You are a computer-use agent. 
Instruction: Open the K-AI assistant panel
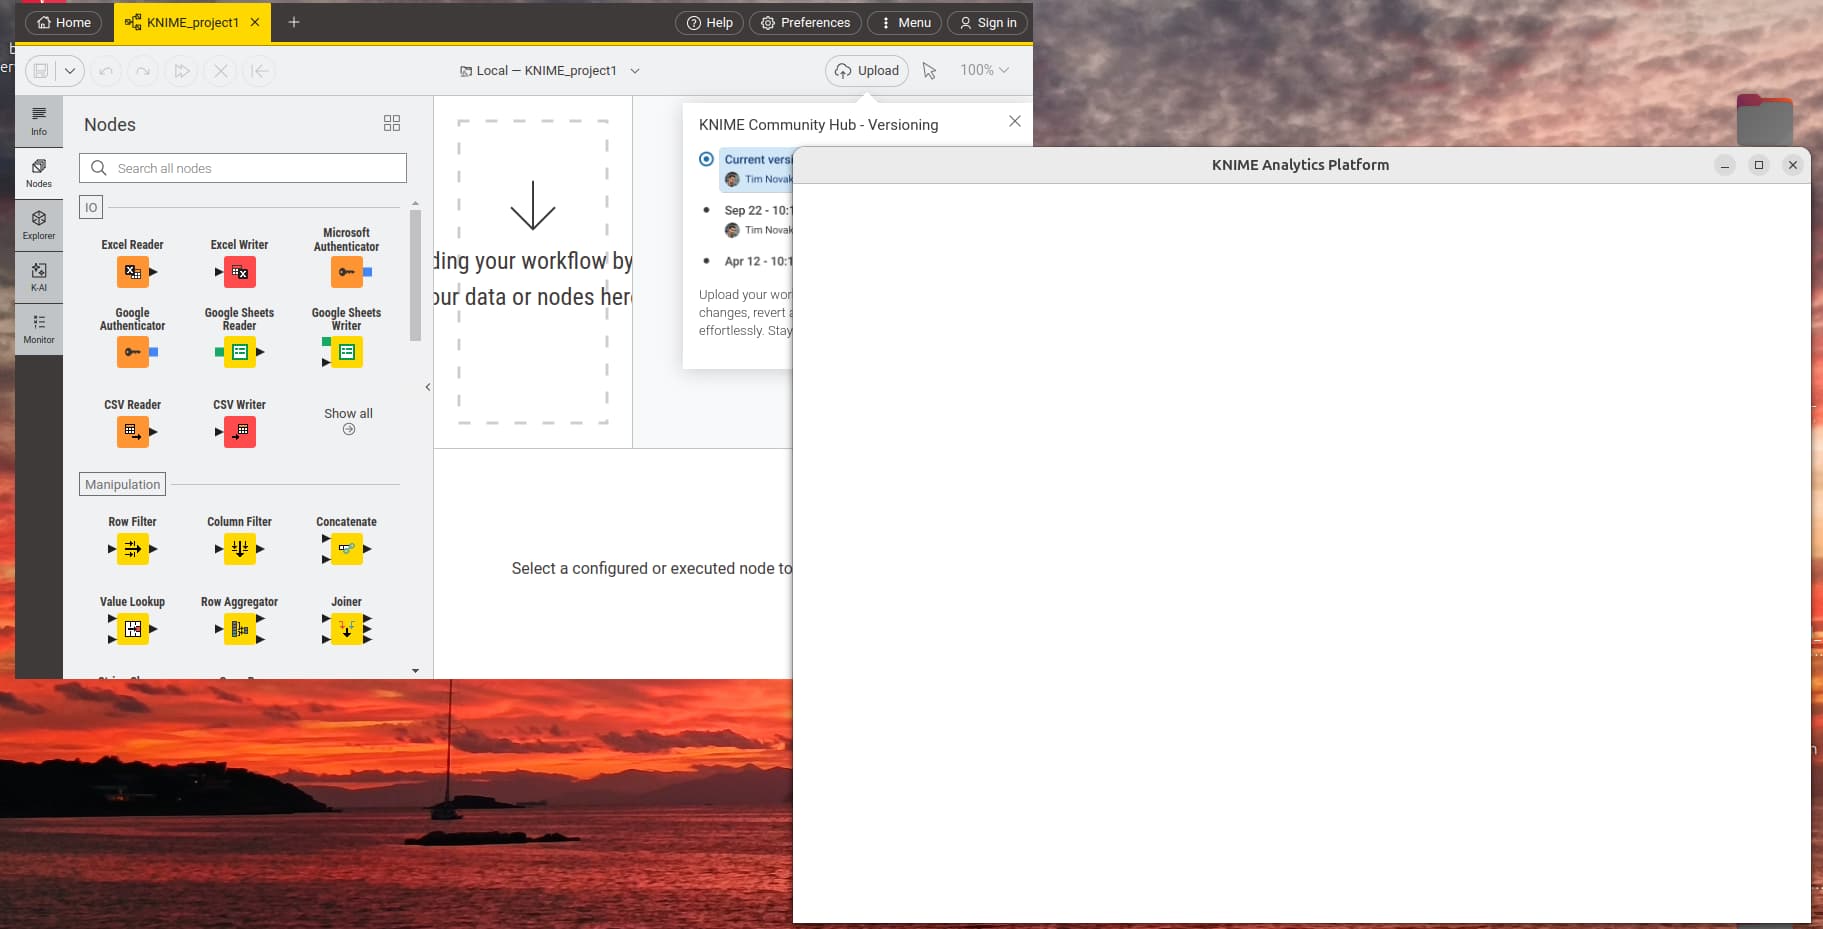click(39, 277)
